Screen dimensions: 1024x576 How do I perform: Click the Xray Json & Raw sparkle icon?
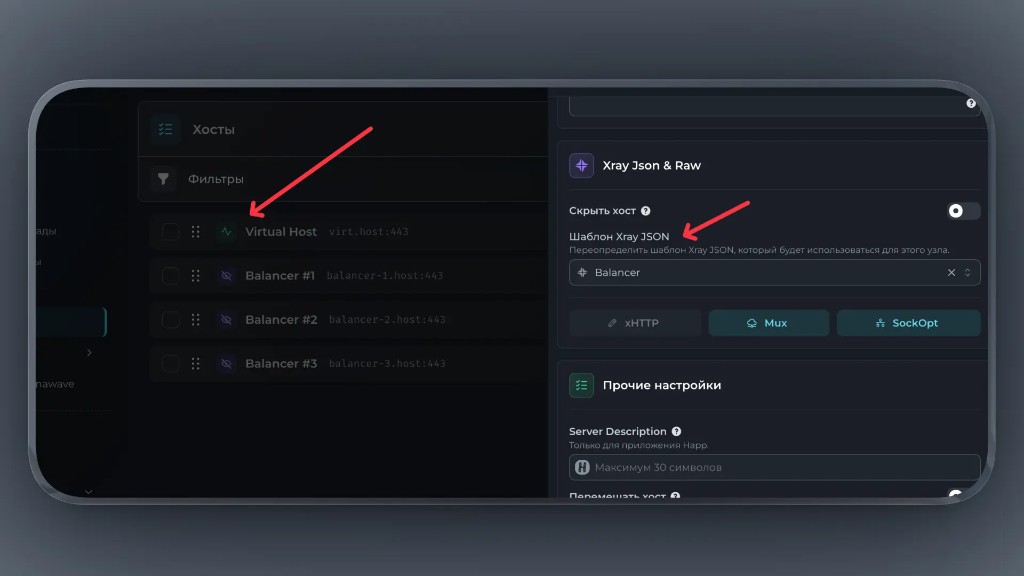581,166
